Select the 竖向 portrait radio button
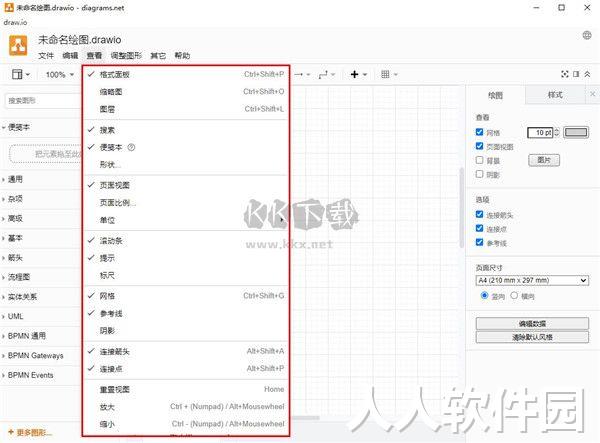Screen dimensions: 600x443 [484, 295]
